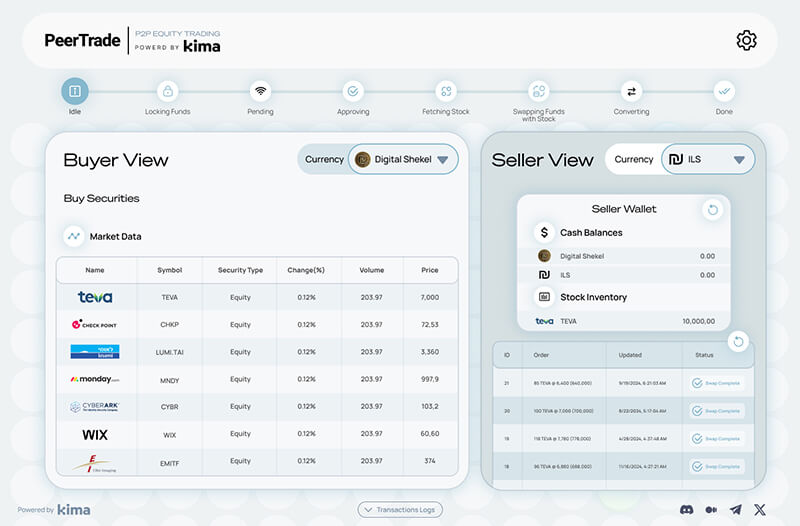Screen dimensions: 800x526
Task: Select the CHKP symbol cell
Action: (170, 324)
